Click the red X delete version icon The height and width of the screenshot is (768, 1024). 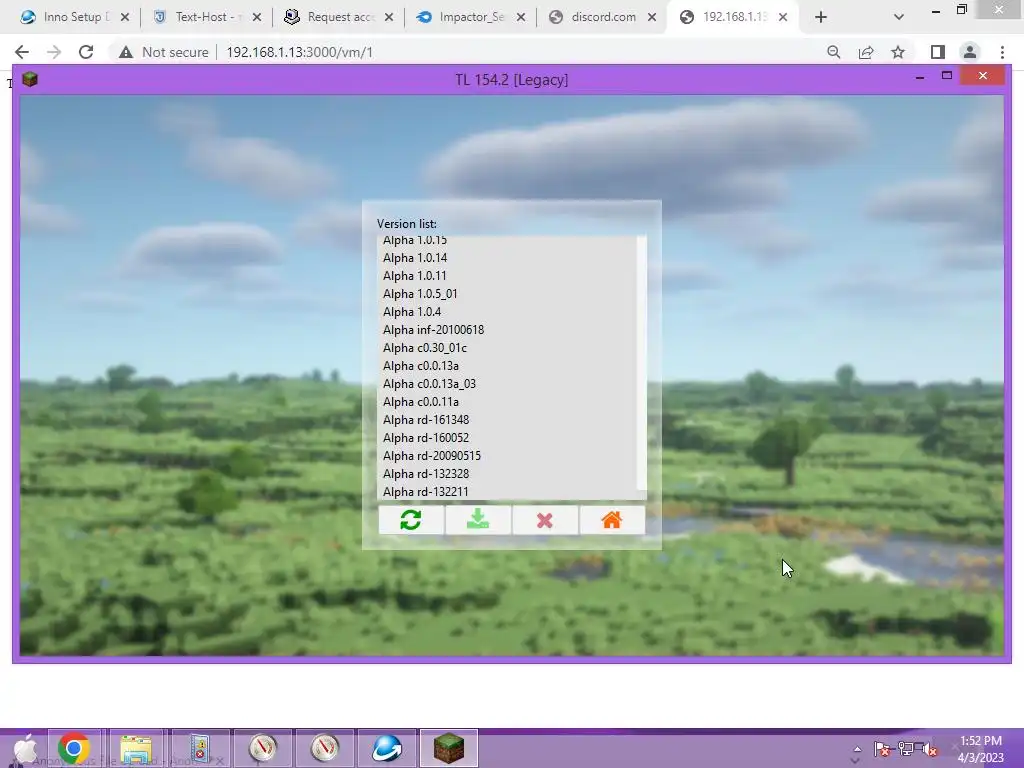tap(545, 520)
